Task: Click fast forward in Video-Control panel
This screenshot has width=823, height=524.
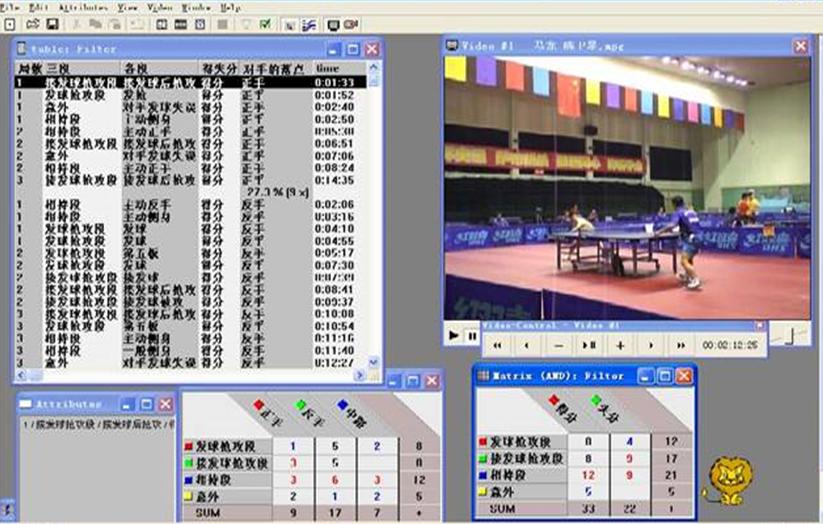Action: [682, 345]
